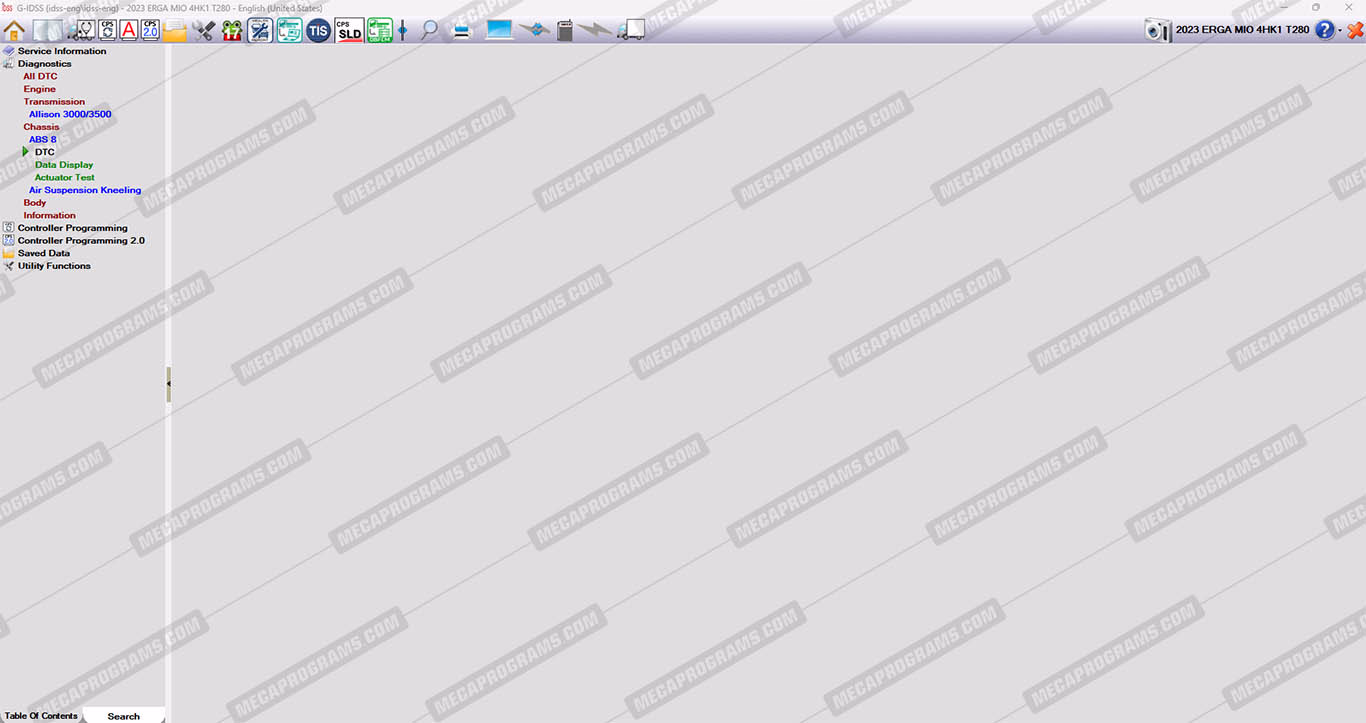Collapse the left panel with splitter arrow
The image size is (1366, 723).
(x=169, y=384)
